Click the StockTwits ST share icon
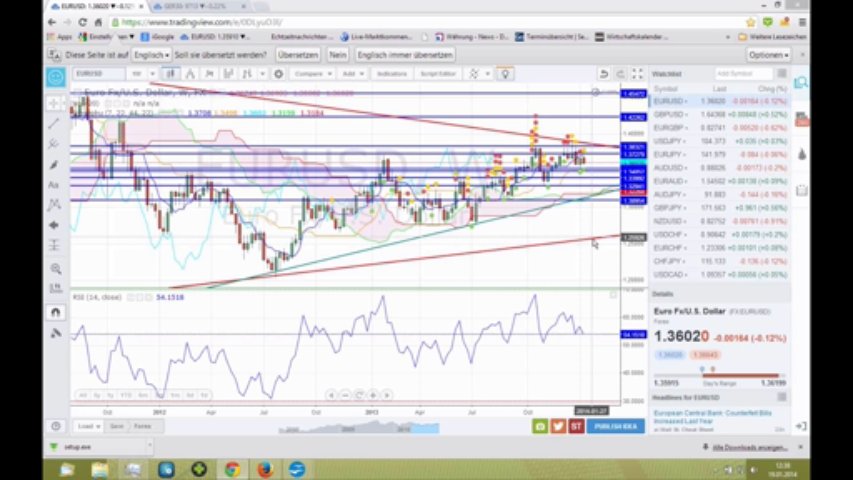The image size is (853, 480). pyautogui.click(x=577, y=426)
